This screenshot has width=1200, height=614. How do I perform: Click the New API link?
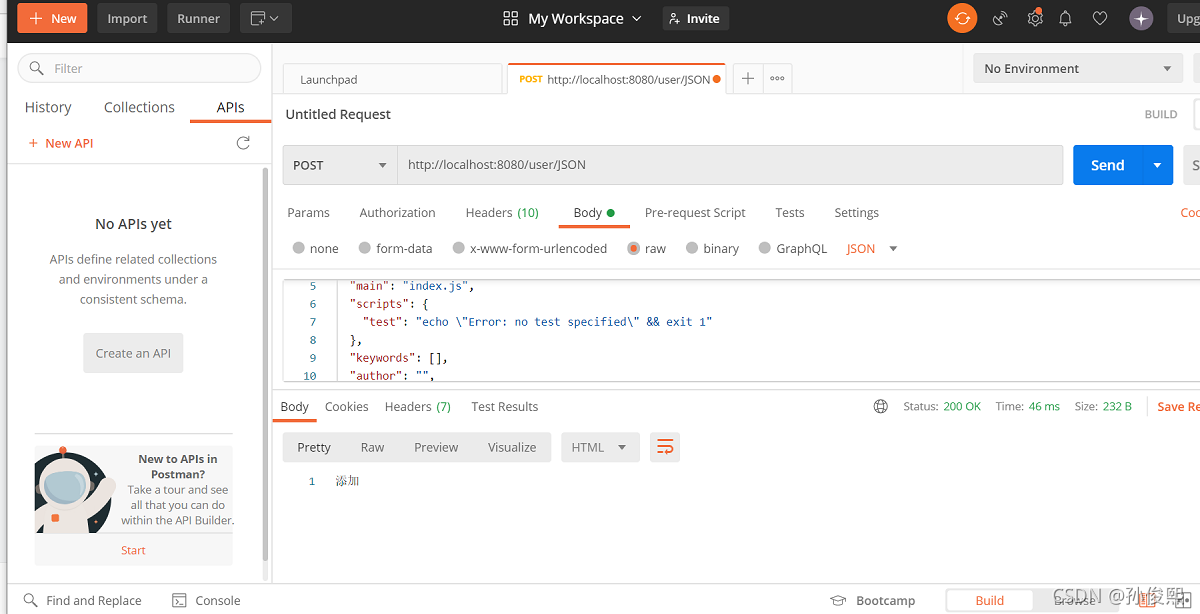click(61, 143)
